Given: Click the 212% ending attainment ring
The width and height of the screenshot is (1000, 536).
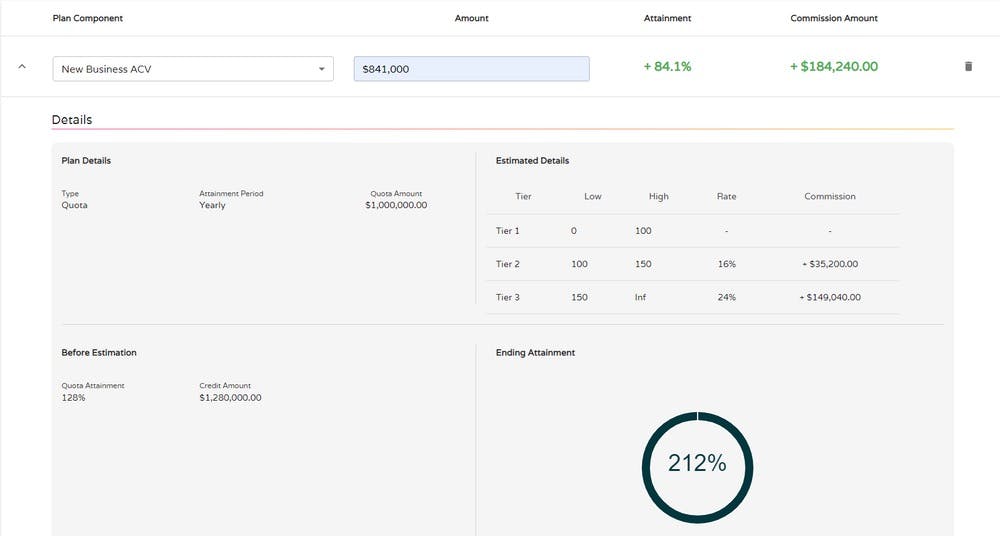Looking at the screenshot, I should click(697, 468).
